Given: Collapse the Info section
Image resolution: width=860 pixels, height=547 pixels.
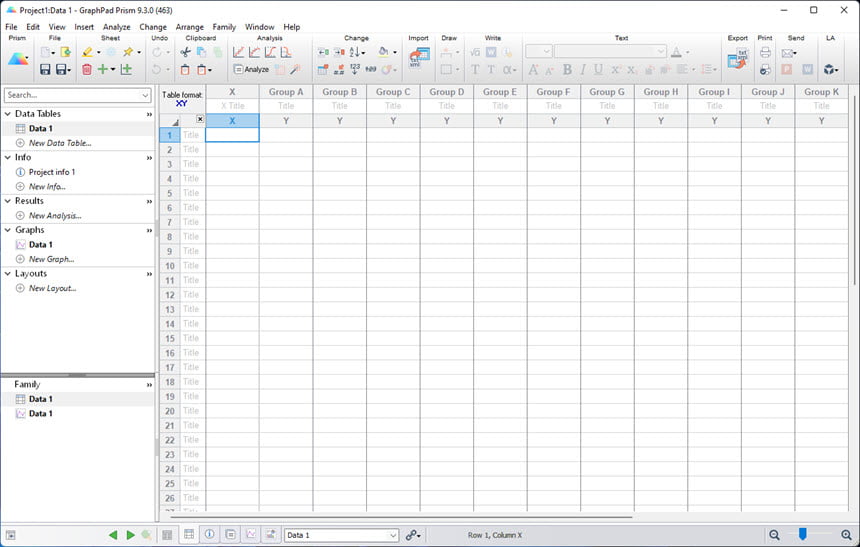Looking at the screenshot, I should 8,157.
